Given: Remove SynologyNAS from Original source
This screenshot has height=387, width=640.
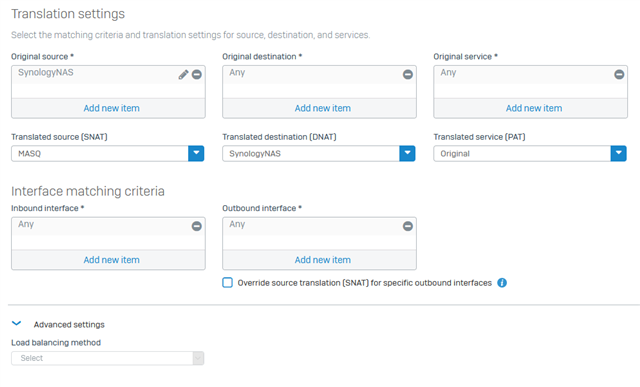Looking at the screenshot, I should (197, 75).
